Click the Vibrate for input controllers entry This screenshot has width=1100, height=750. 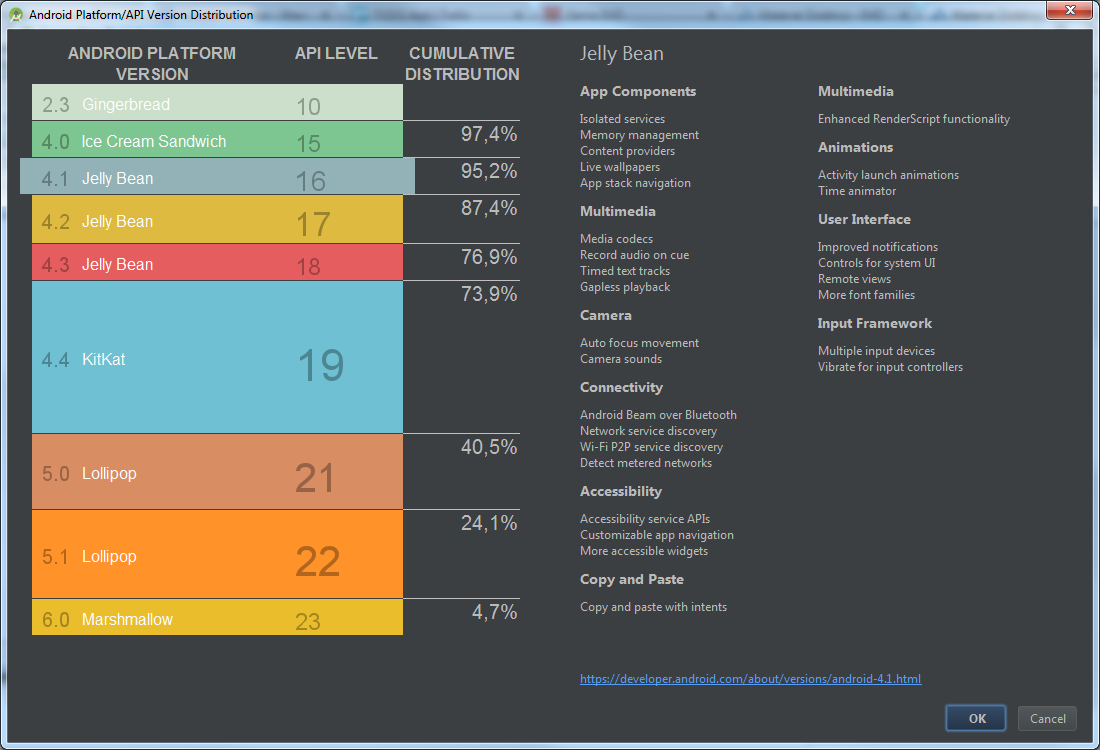890,368
